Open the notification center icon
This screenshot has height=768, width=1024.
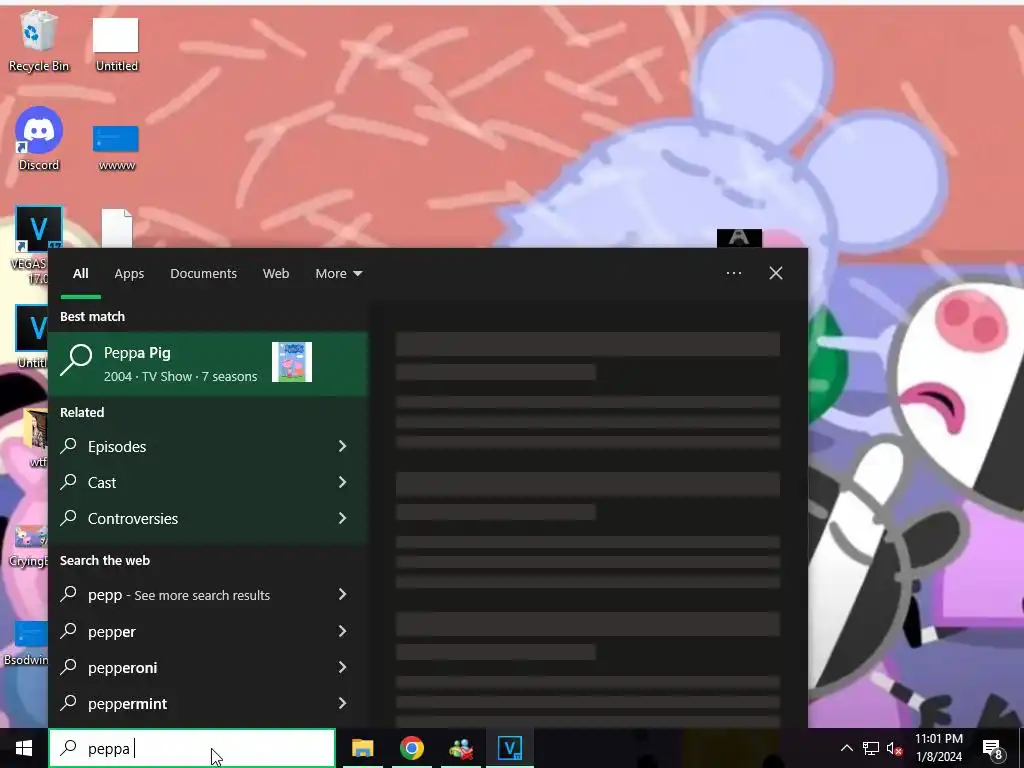[x=992, y=749]
